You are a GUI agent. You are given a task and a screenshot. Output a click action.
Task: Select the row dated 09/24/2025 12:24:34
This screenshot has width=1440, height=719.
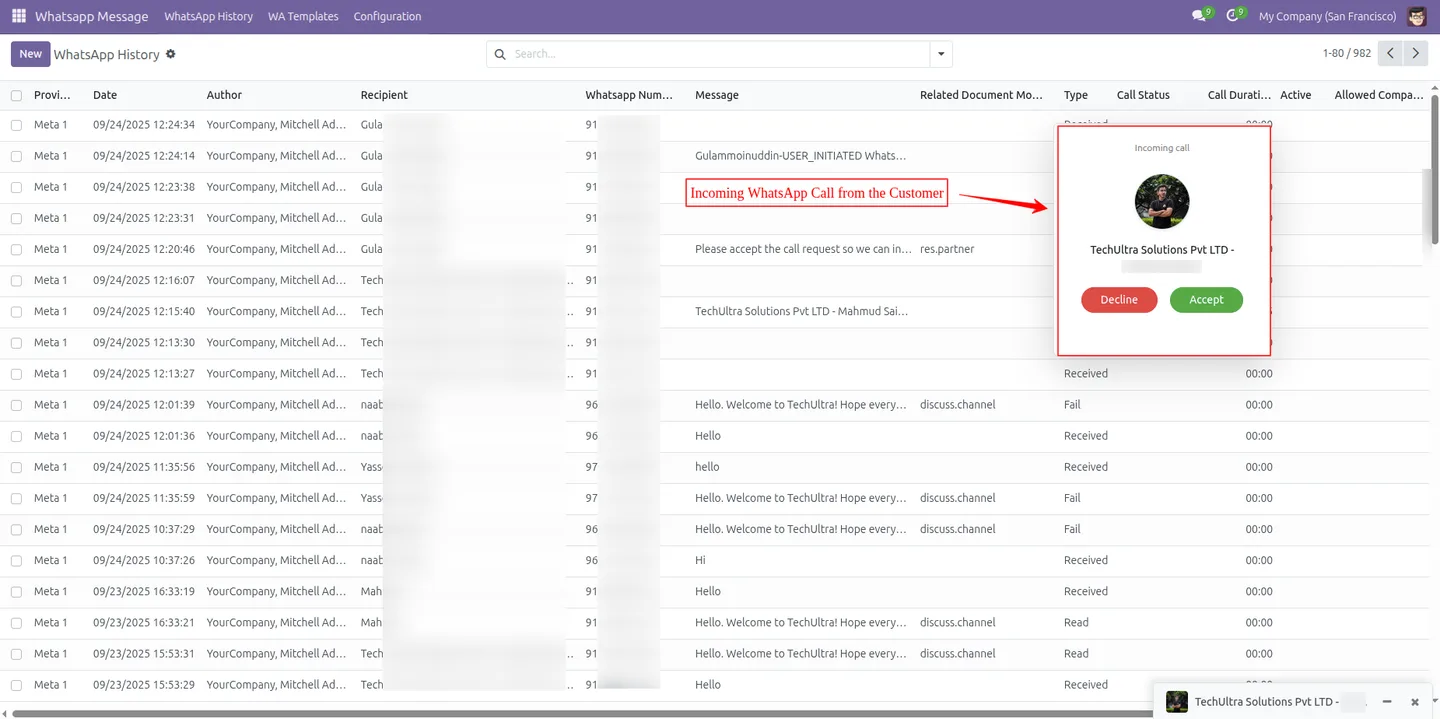[x=16, y=125]
